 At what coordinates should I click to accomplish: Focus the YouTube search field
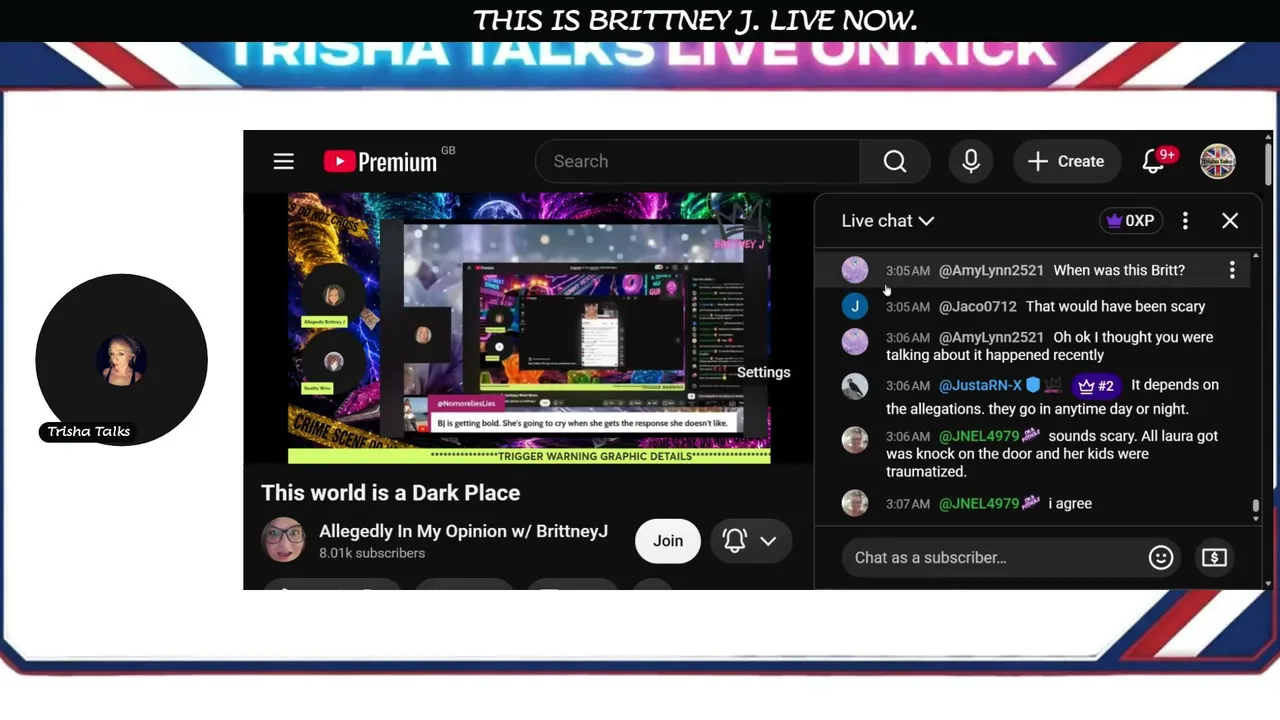tap(697, 161)
